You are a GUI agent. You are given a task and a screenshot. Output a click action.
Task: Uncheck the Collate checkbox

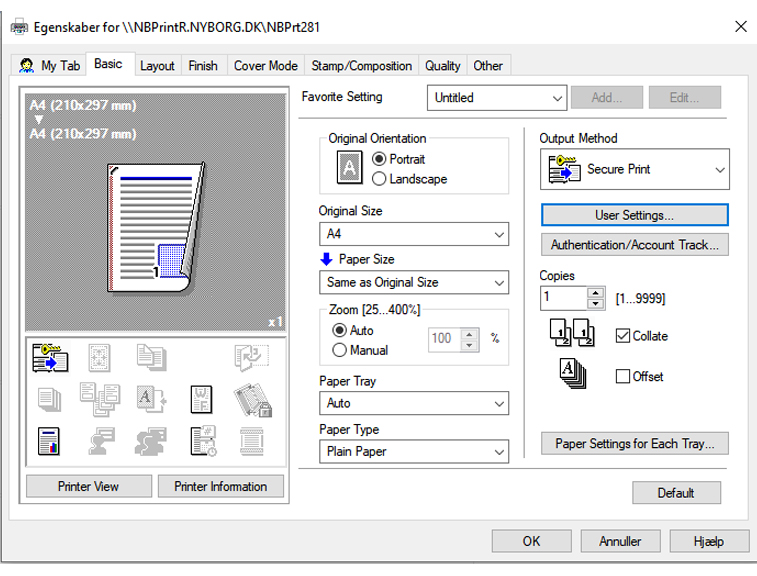[x=623, y=336]
